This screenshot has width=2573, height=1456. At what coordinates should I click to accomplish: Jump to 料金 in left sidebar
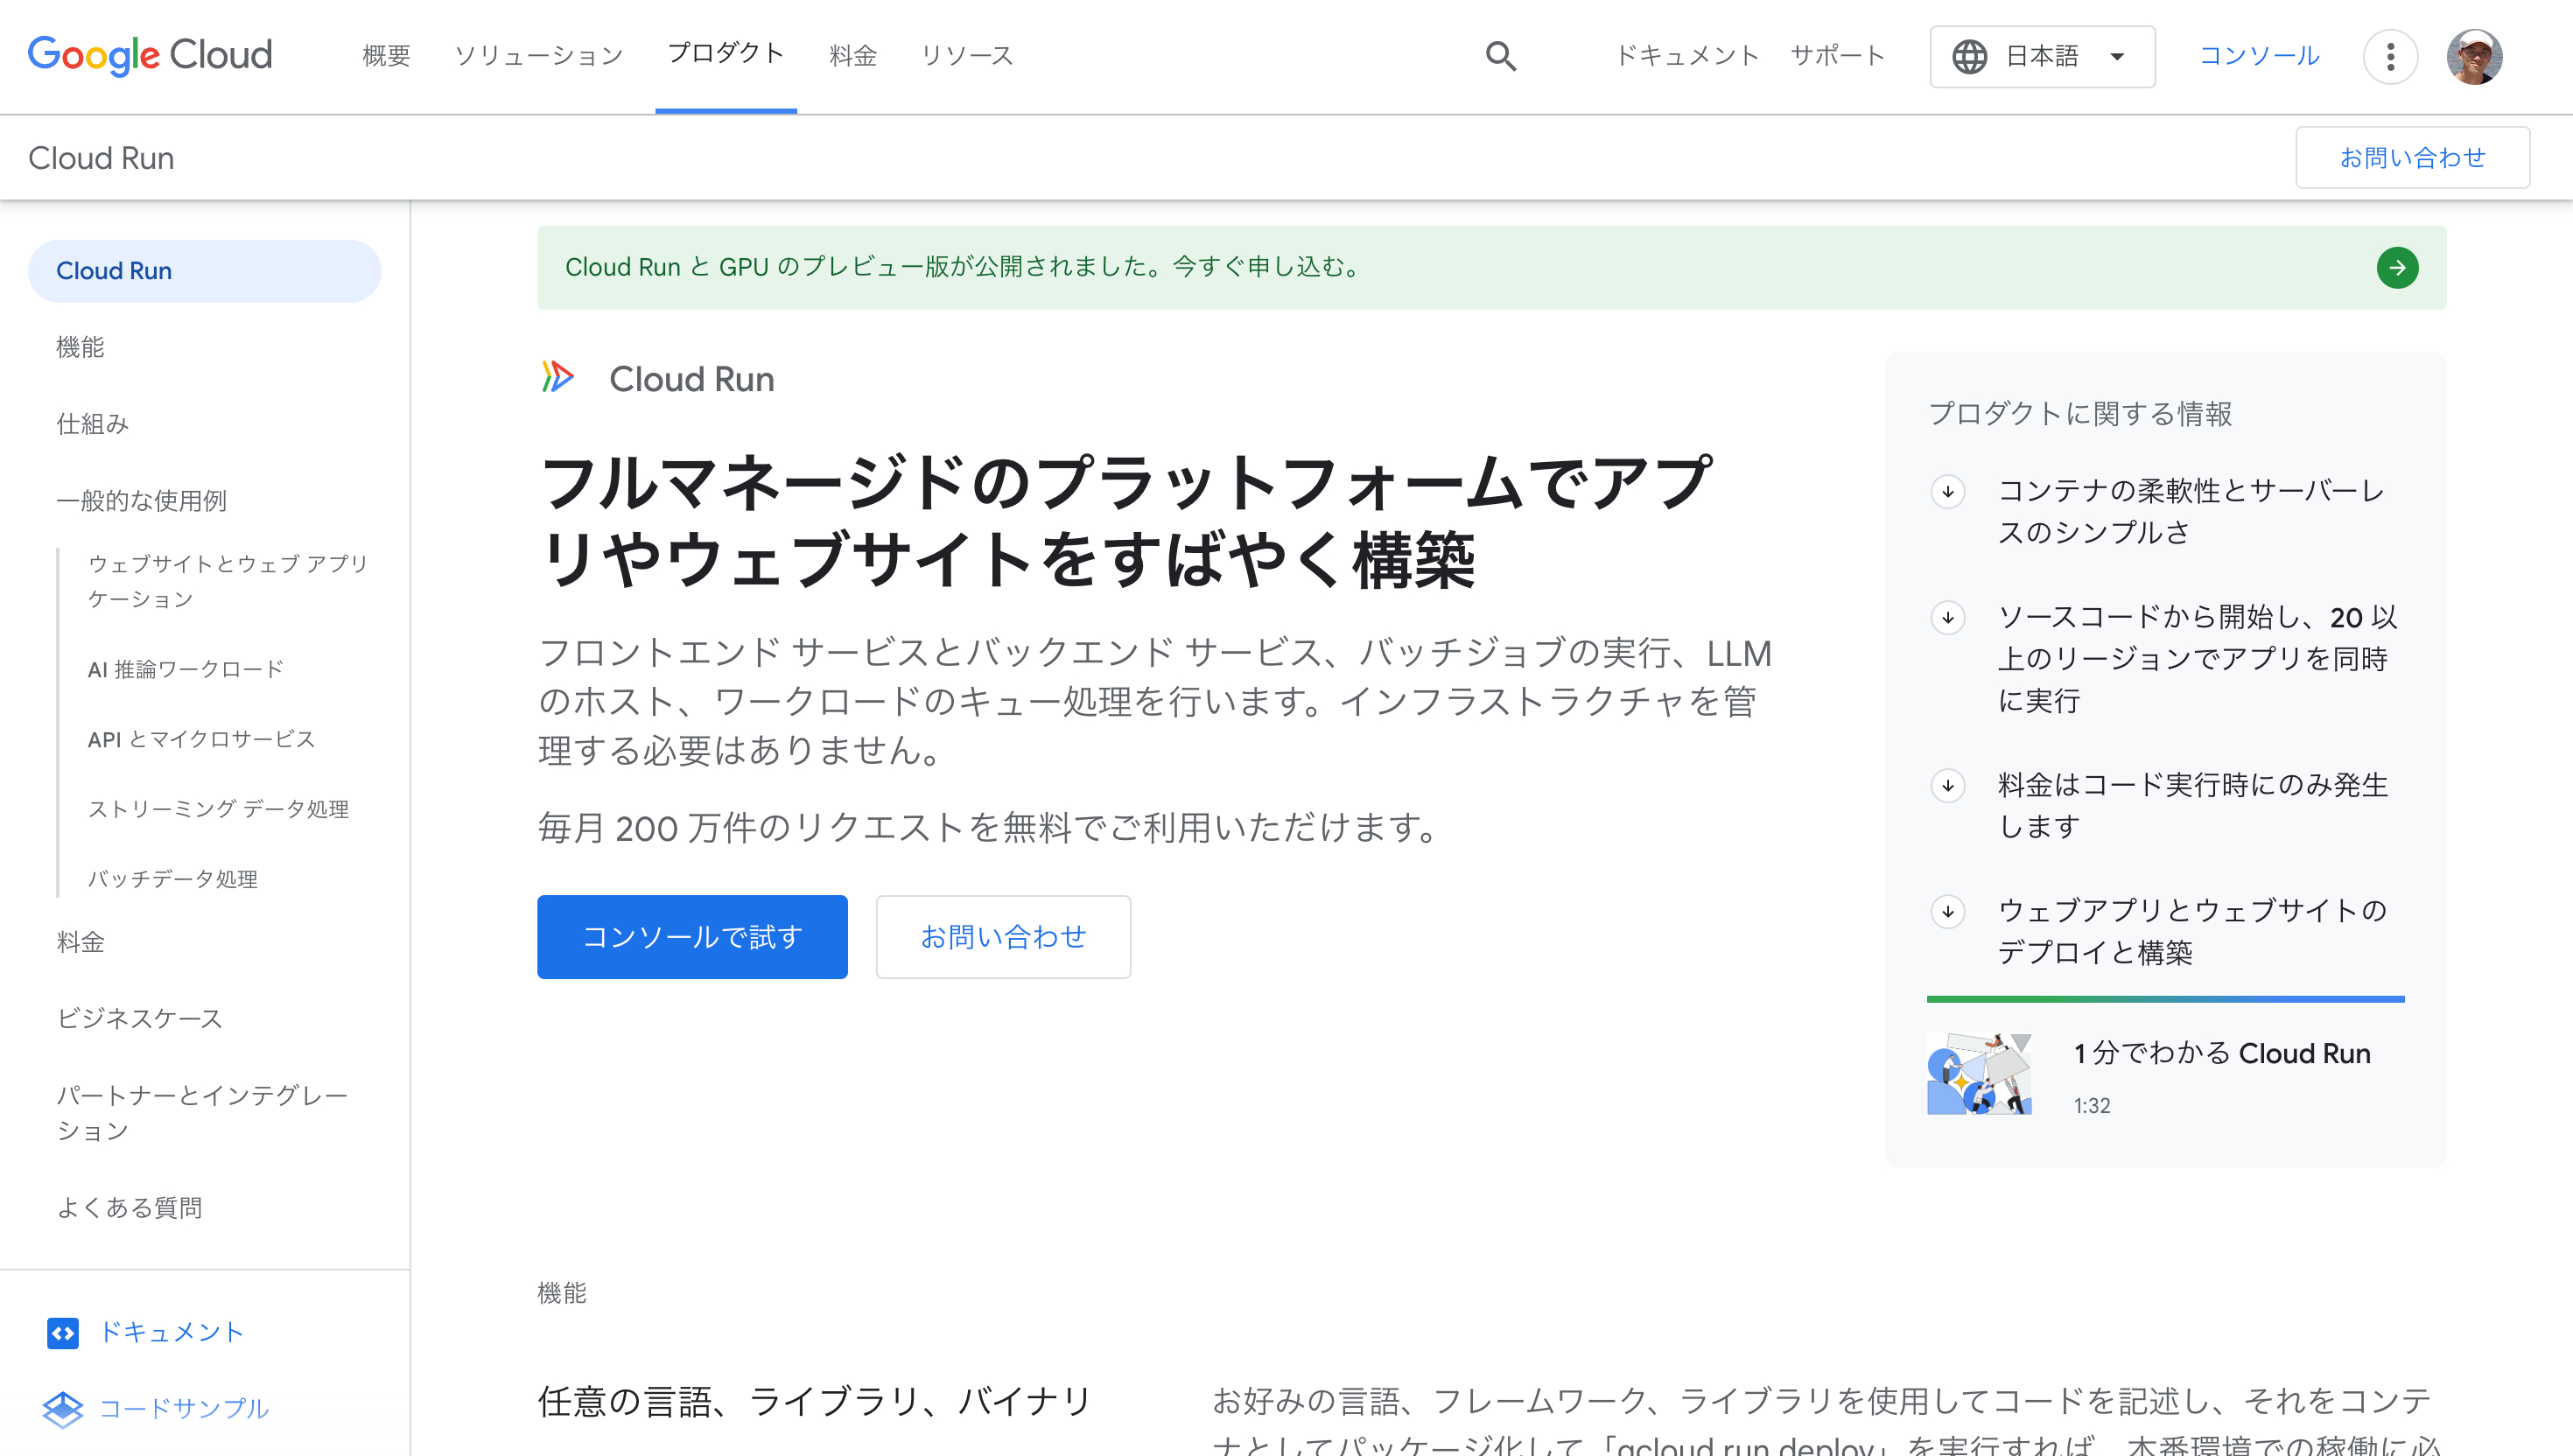coord(80,942)
